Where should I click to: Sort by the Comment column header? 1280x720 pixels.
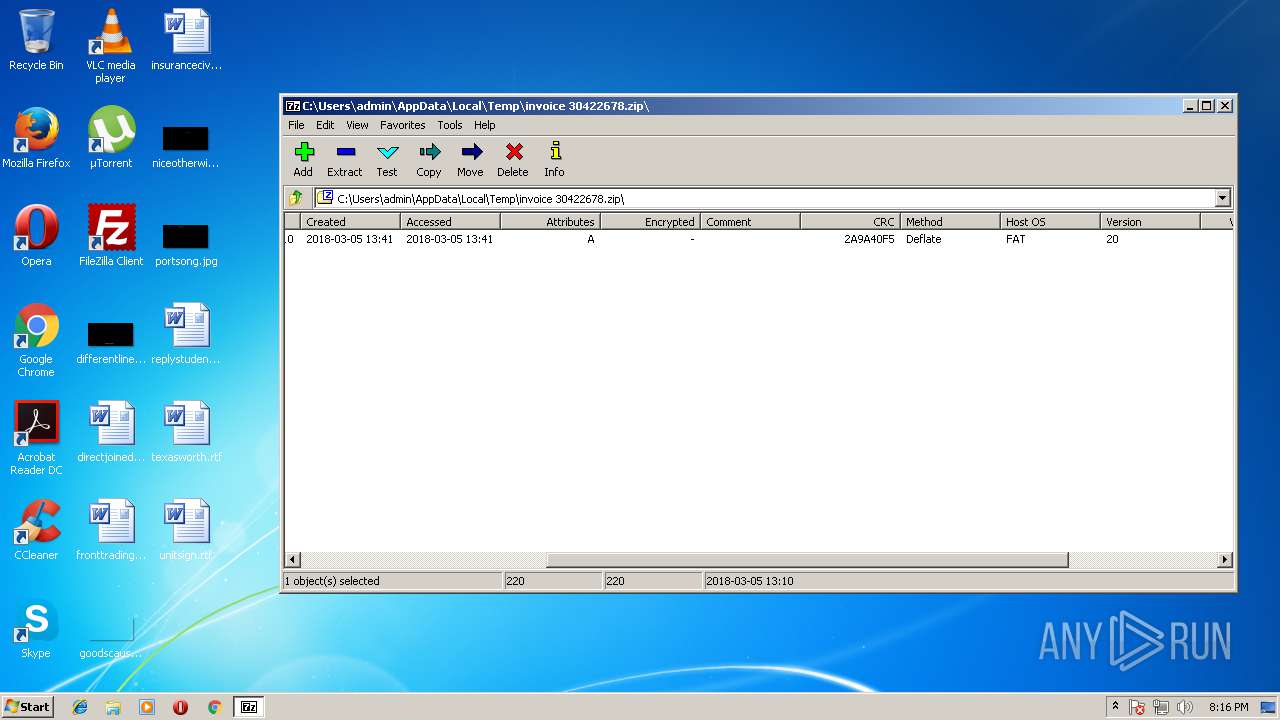(x=750, y=222)
